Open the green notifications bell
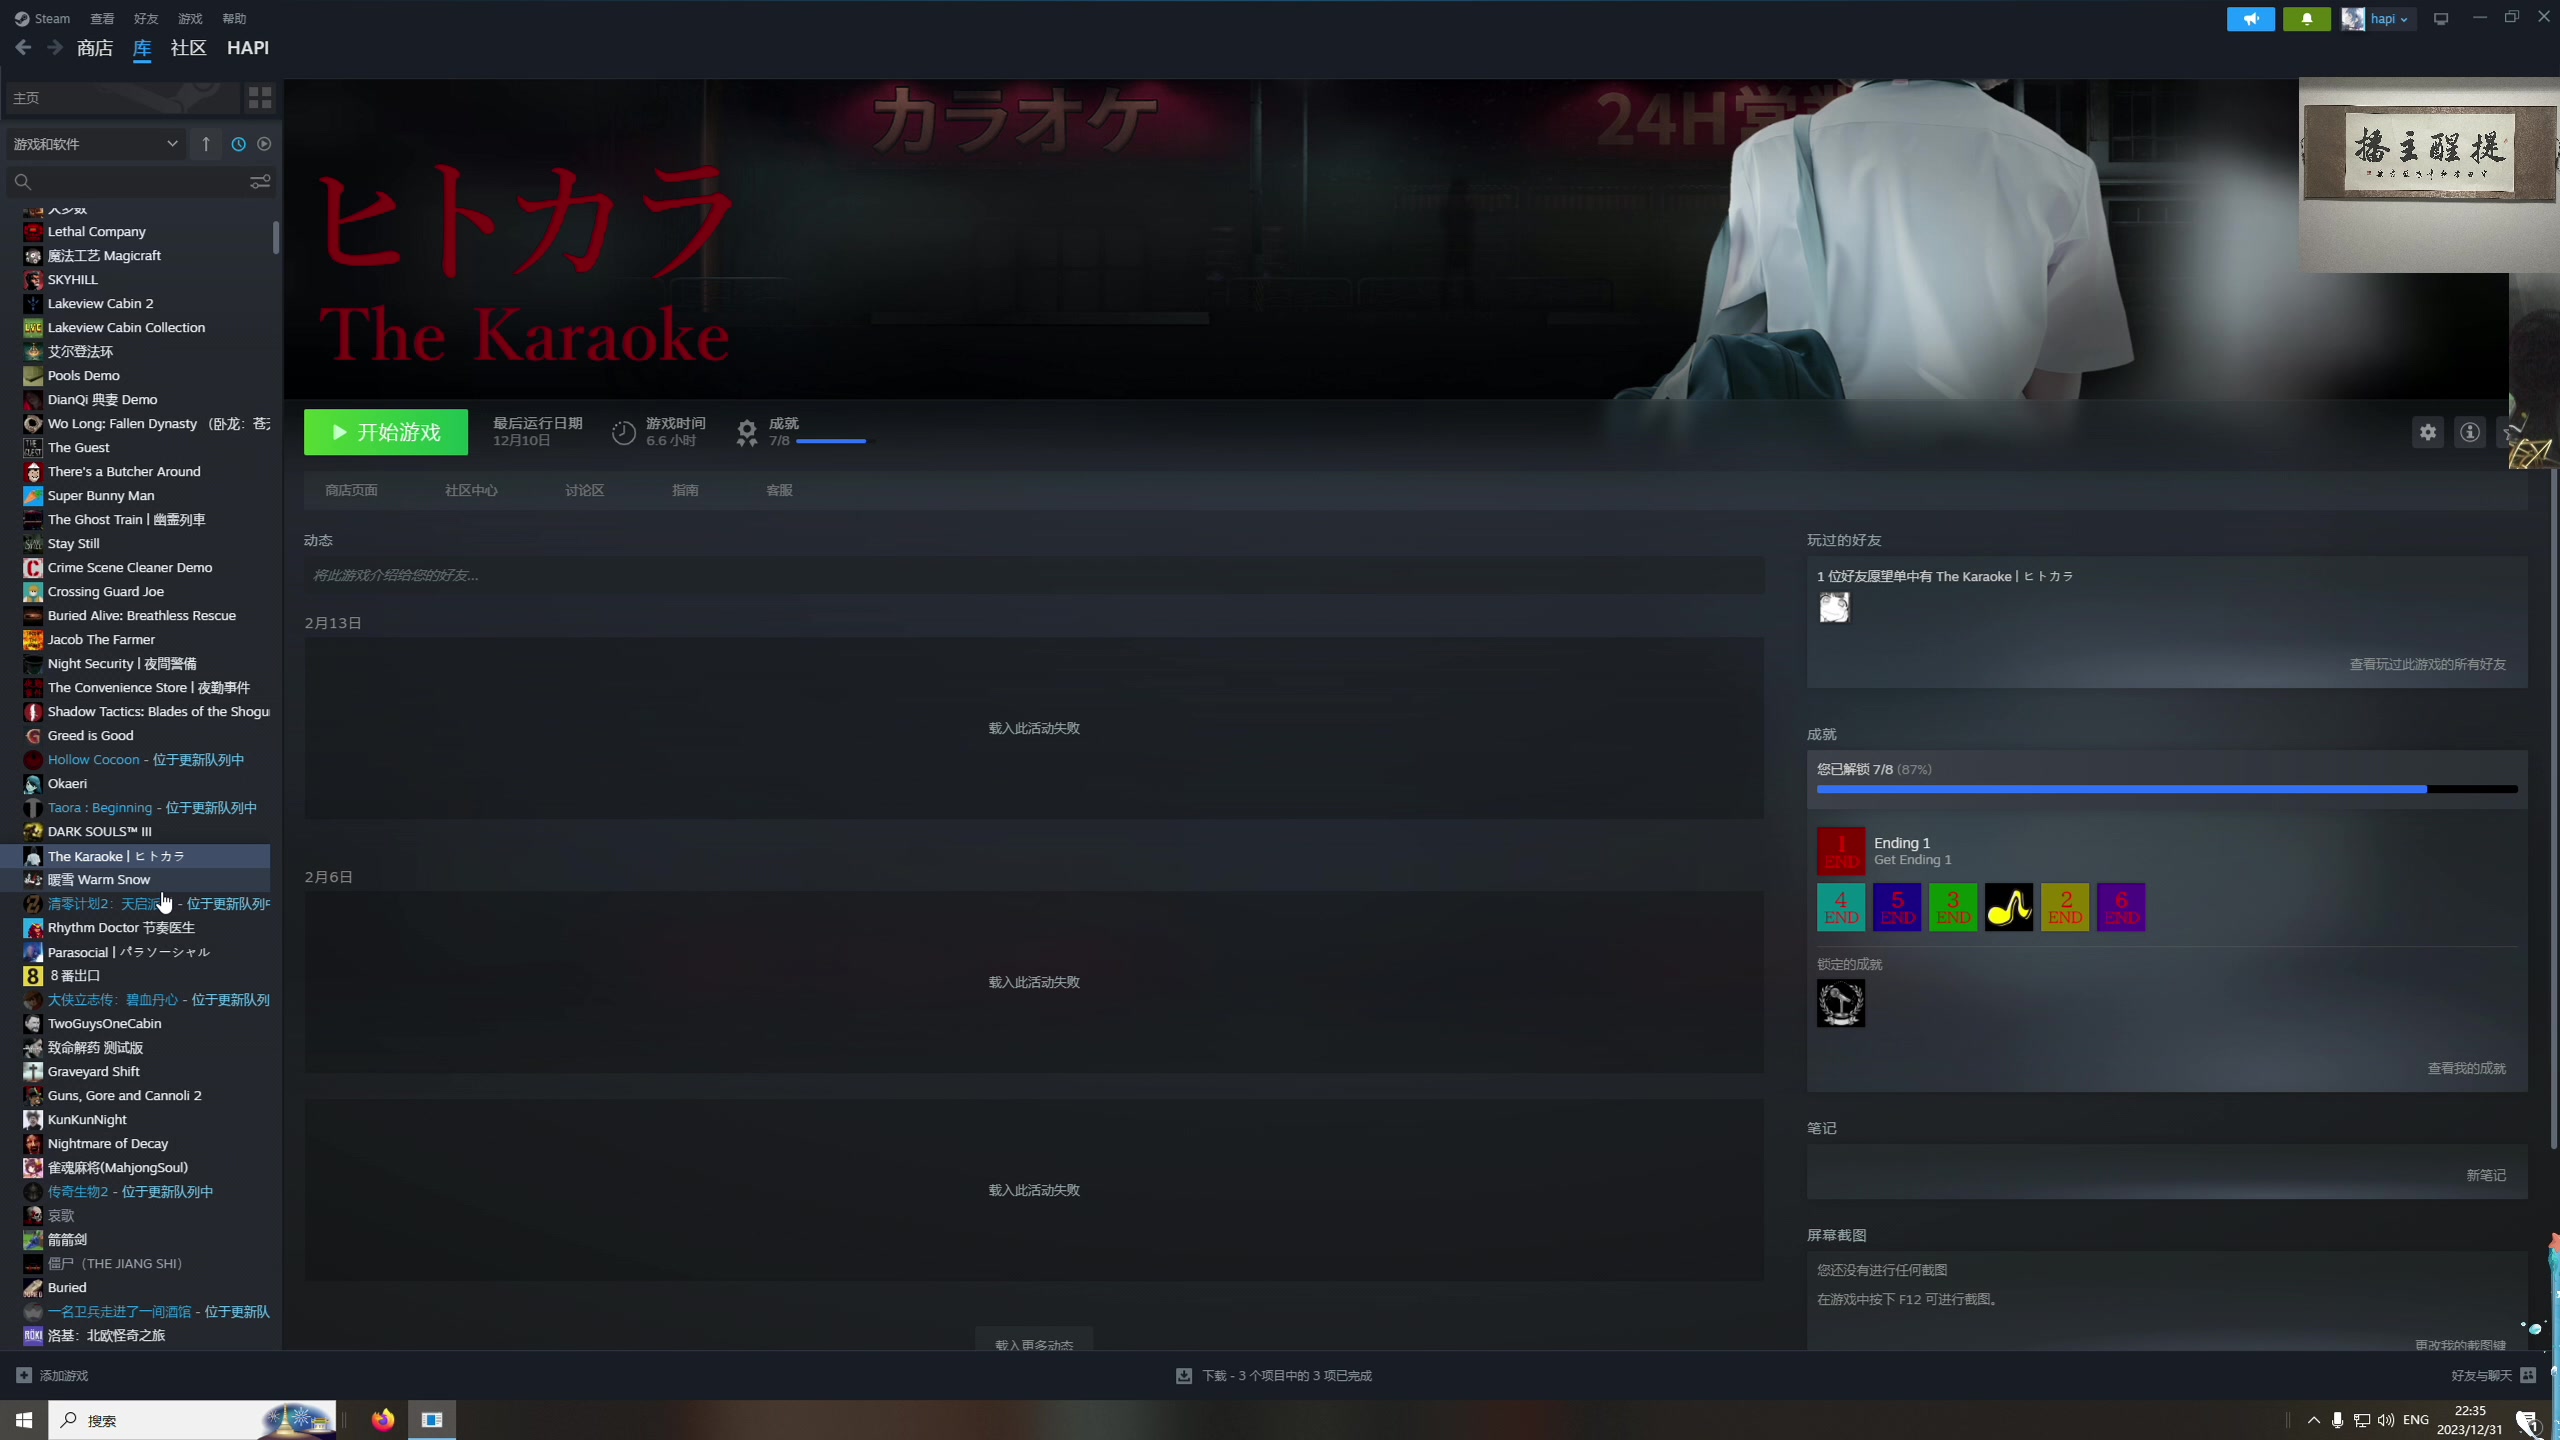The width and height of the screenshot is (2560, 1440). point(2306,19)
